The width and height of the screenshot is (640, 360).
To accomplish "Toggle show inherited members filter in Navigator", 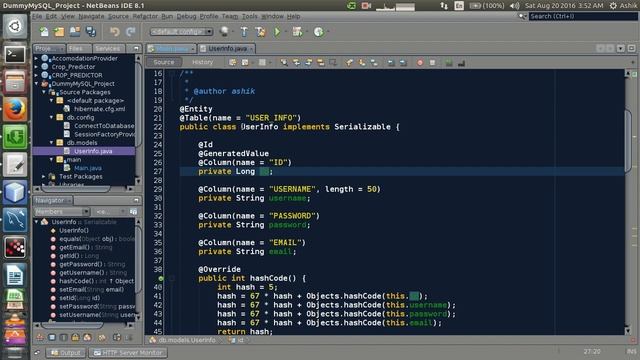I will [40, 337].
